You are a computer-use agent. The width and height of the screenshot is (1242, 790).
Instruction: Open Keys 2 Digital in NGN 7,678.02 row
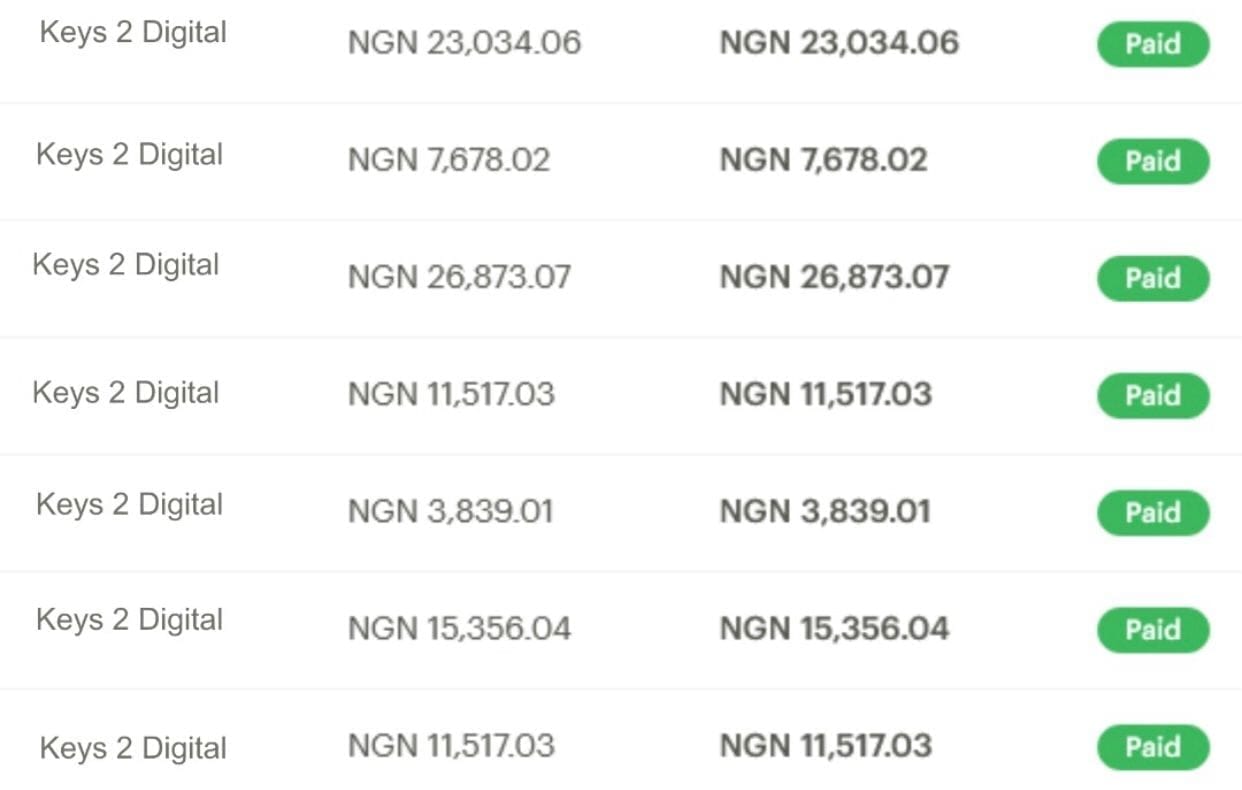tap(129, 155)
